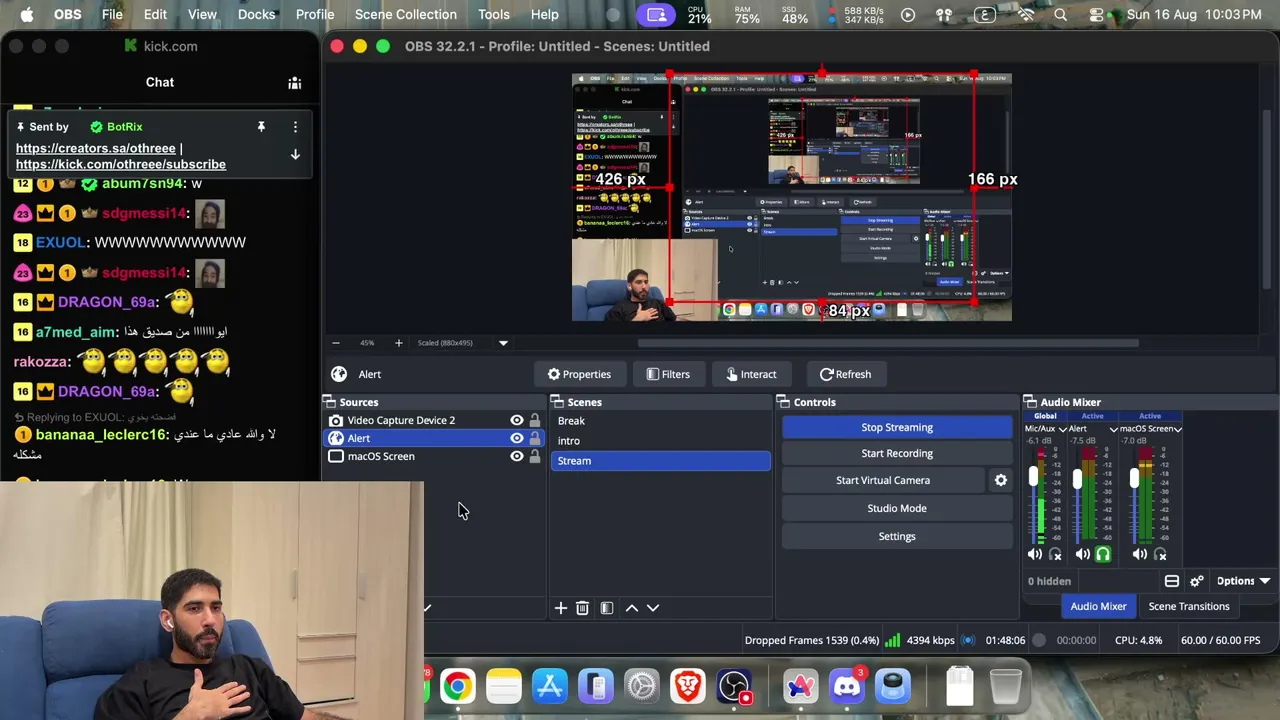
Task: Move the selected scene up
Action: pos(632,608)
